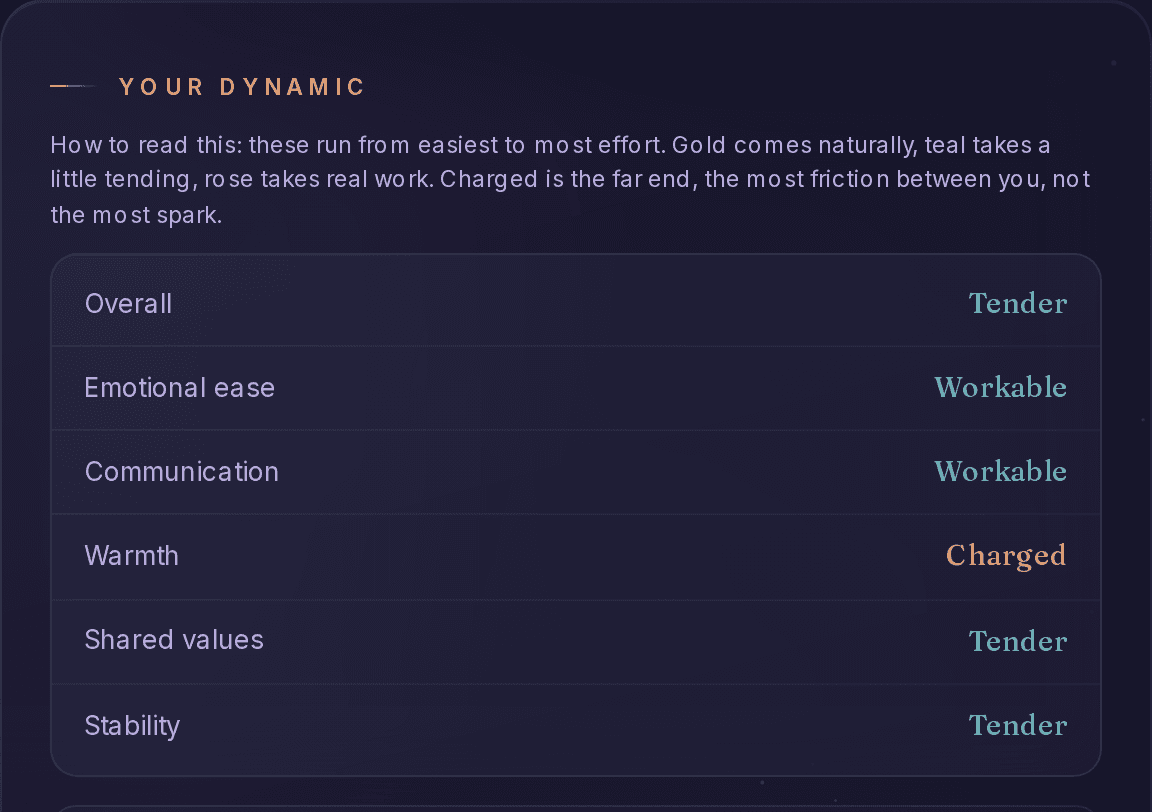Screen dimensions: 1152x812
Task: Click the Shared values label
Action: [174, 639]
